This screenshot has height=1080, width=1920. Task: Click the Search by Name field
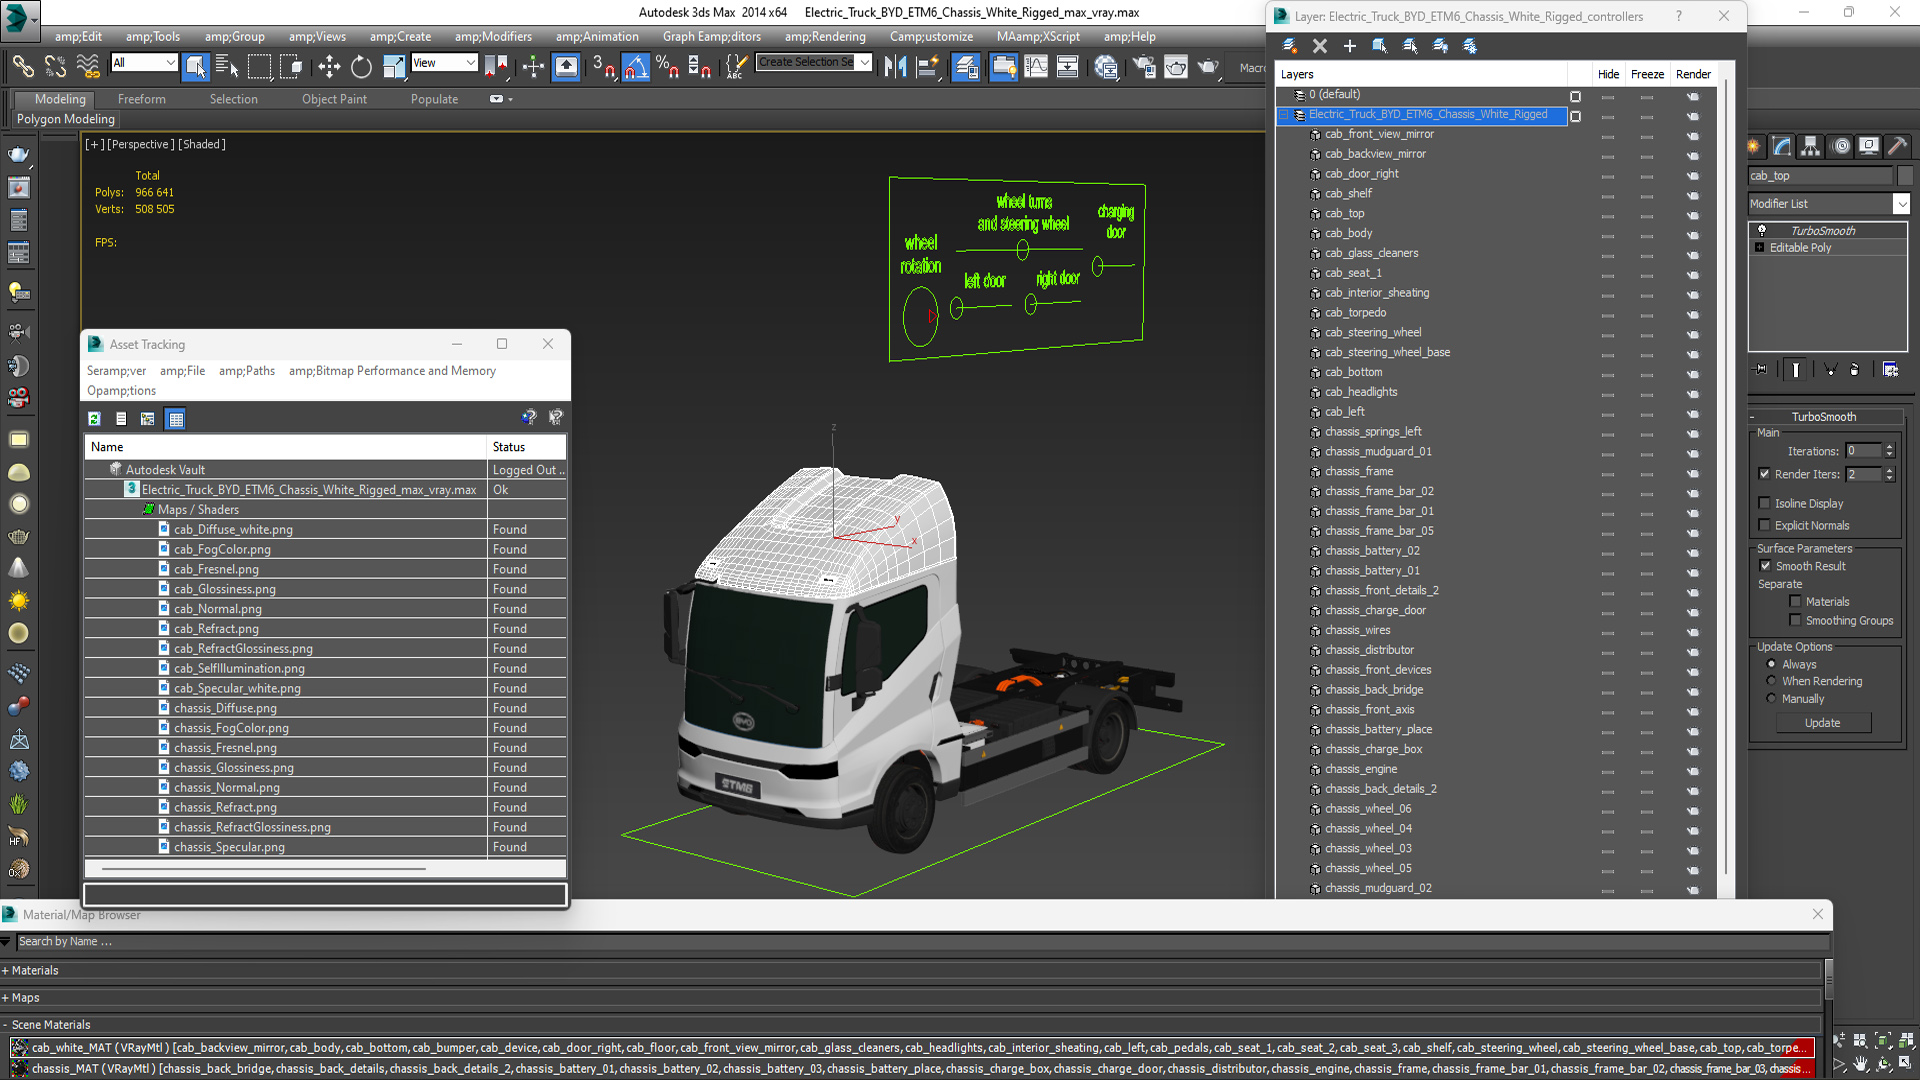[x=922, y=942]
